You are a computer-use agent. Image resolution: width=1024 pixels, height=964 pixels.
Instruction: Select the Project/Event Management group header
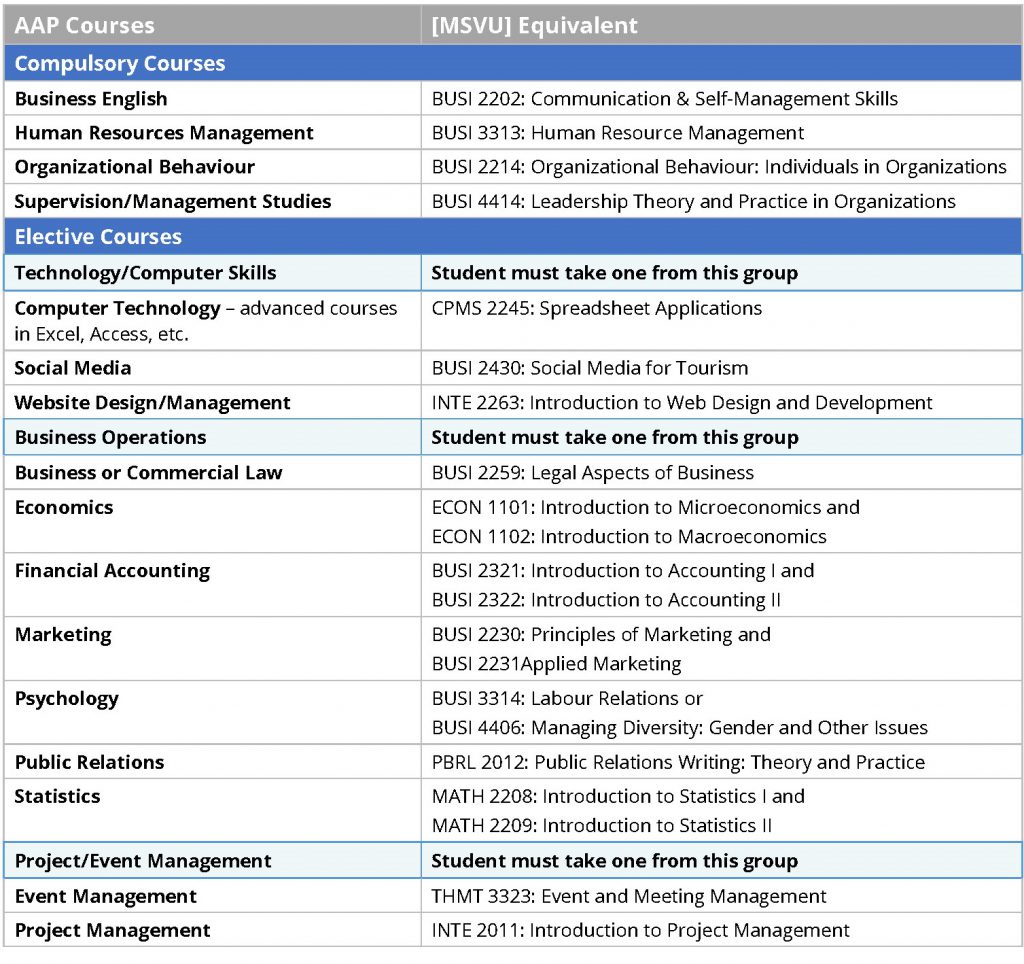[x=143, y=861]
